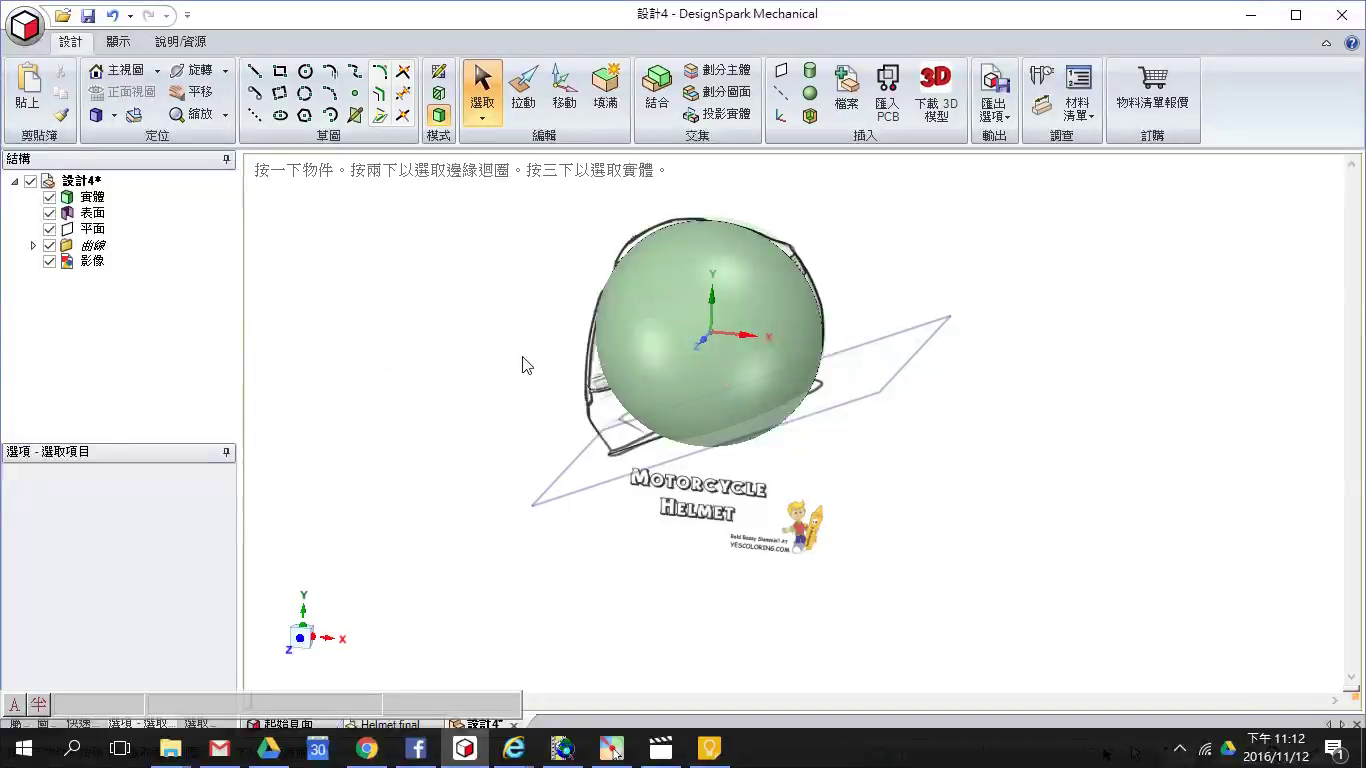Screen dimensions: 1366x768
Task: Insert a plane from the ribbon
Action: coord(781,70)
